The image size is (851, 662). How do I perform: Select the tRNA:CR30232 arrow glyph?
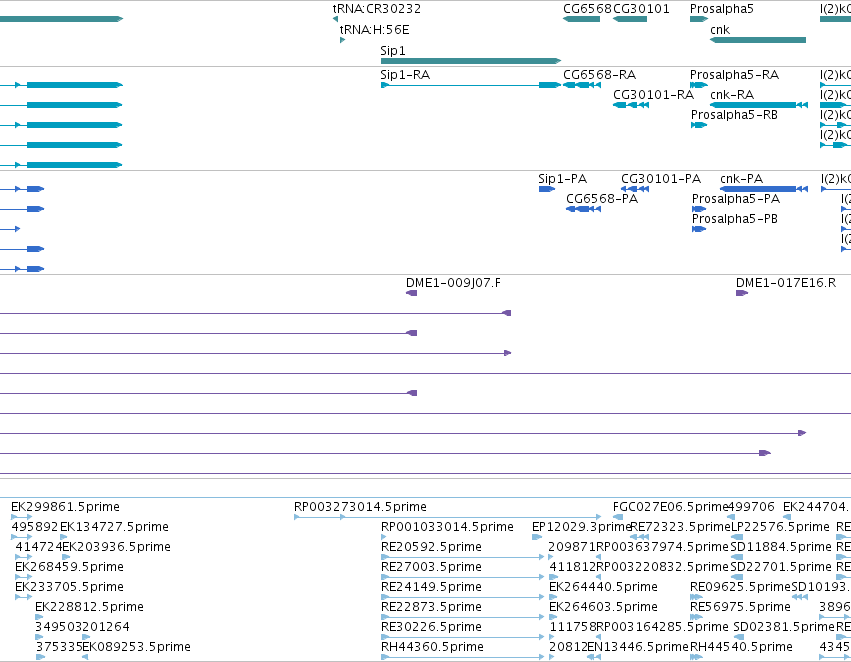click(335, 19)
